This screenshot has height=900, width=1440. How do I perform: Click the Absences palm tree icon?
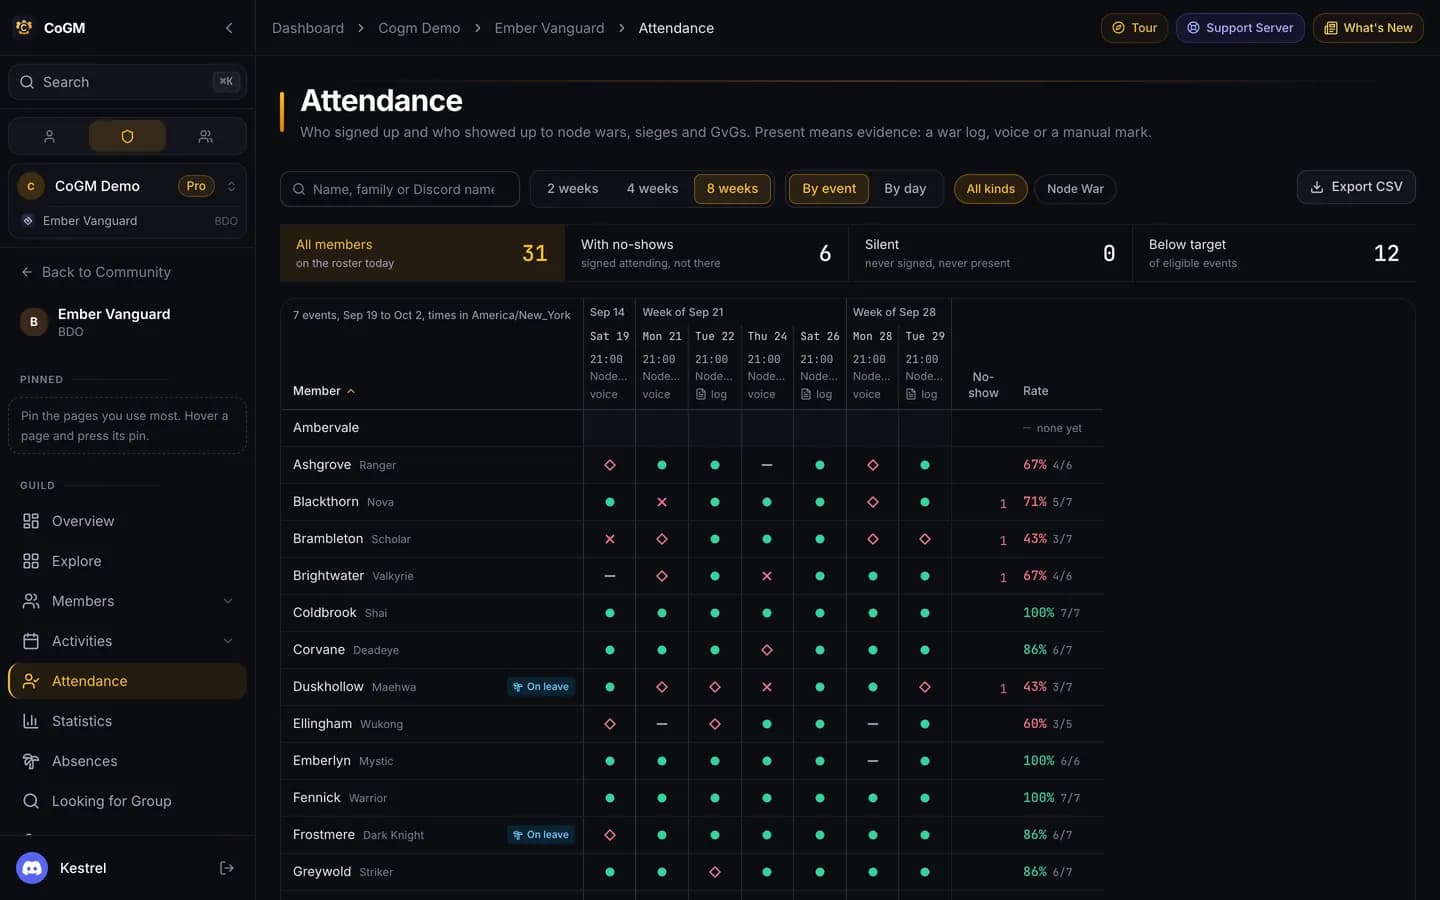coord(31,761)
